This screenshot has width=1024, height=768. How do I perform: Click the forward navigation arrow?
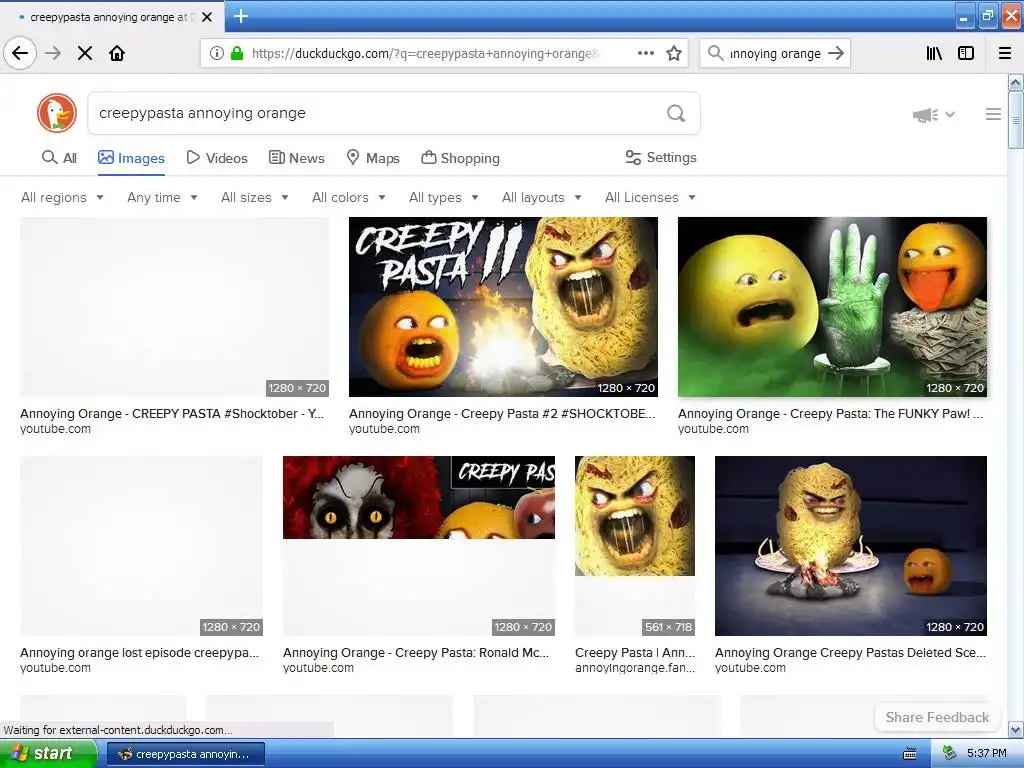(x=53, y=53)
